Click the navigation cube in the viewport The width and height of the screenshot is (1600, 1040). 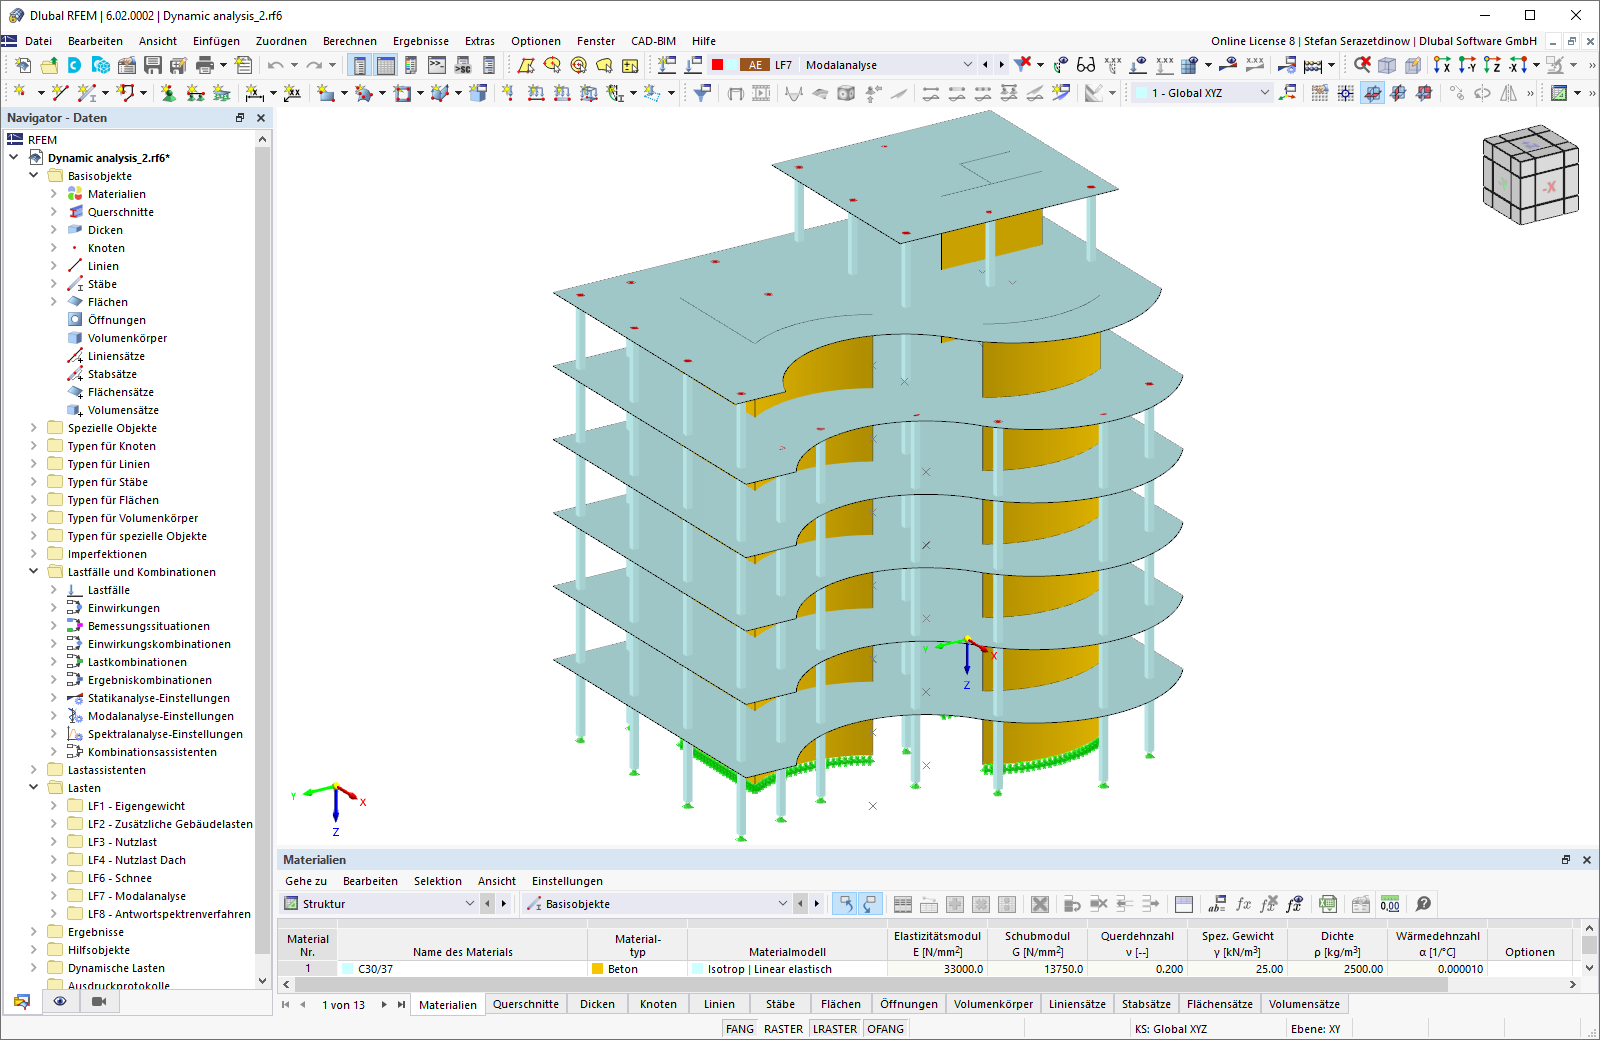(x=1530, y=174)
